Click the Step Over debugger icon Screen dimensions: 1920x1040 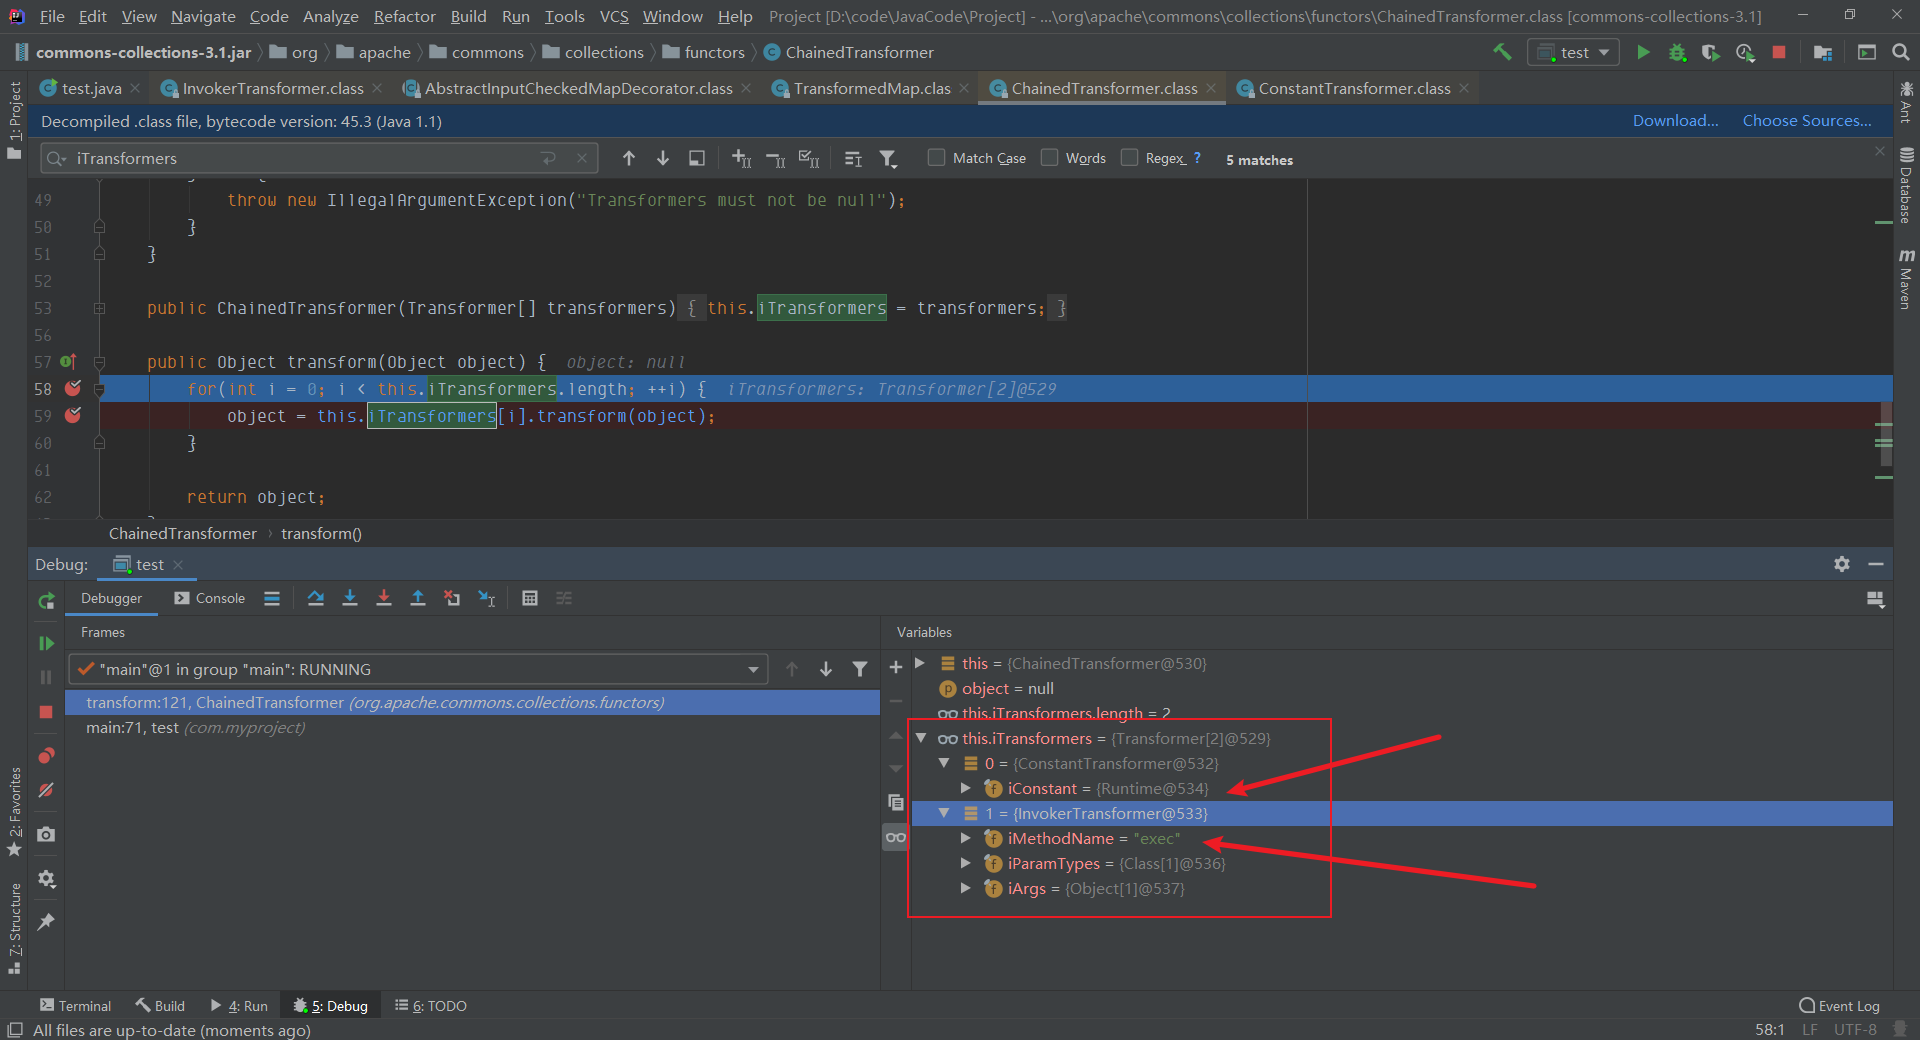[316, 598]
